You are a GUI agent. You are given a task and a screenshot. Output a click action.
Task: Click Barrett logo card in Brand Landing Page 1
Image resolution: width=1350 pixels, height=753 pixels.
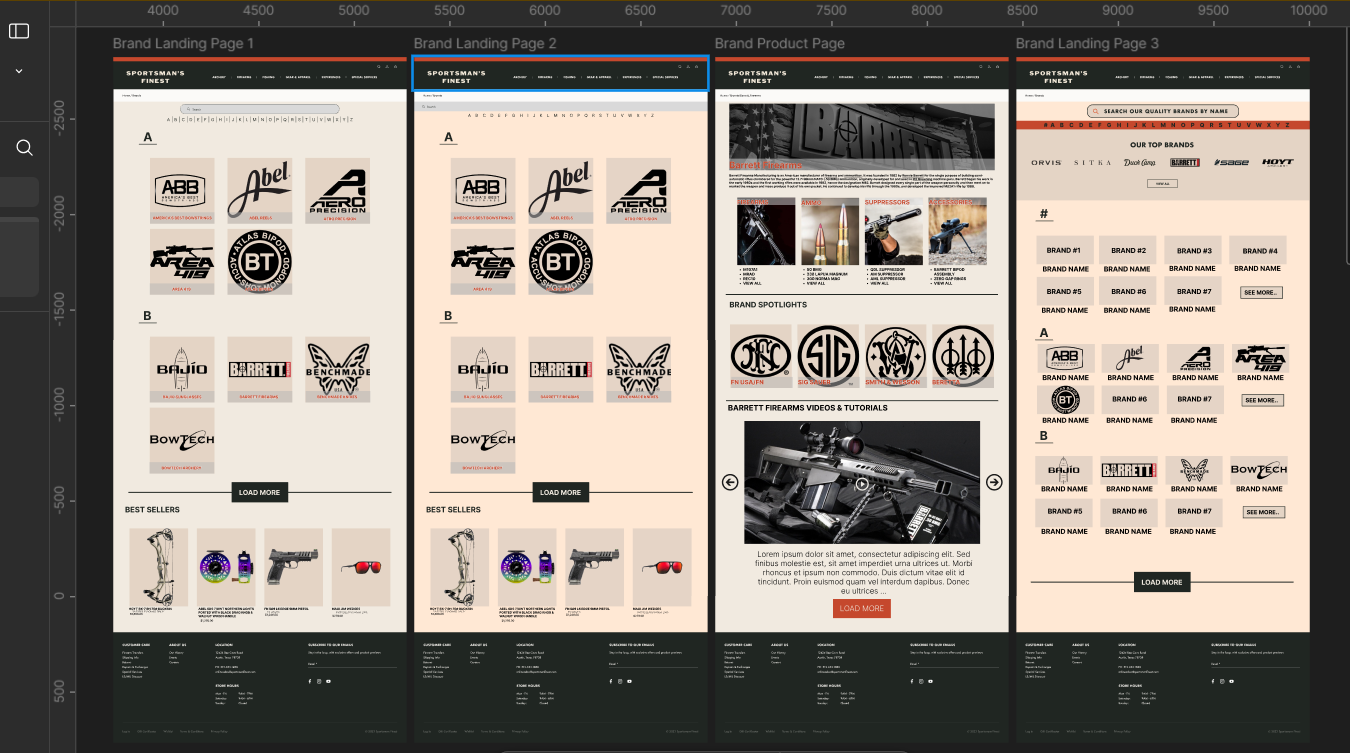pos(260,369)
